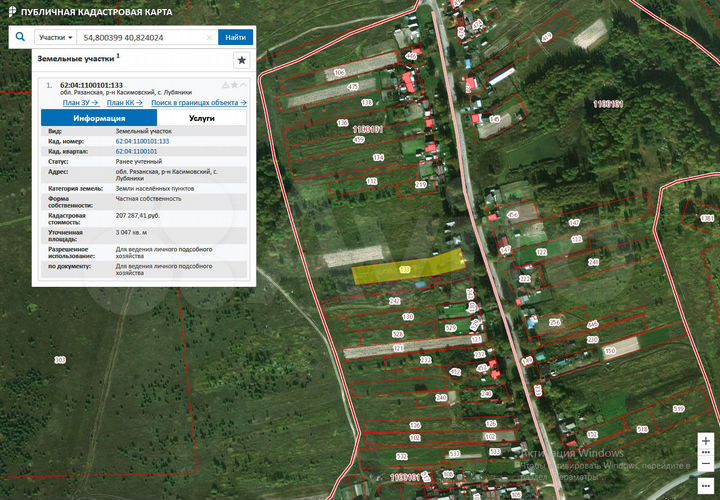Zoom in with the plus button
720x500 pixels.
point(706,440)
